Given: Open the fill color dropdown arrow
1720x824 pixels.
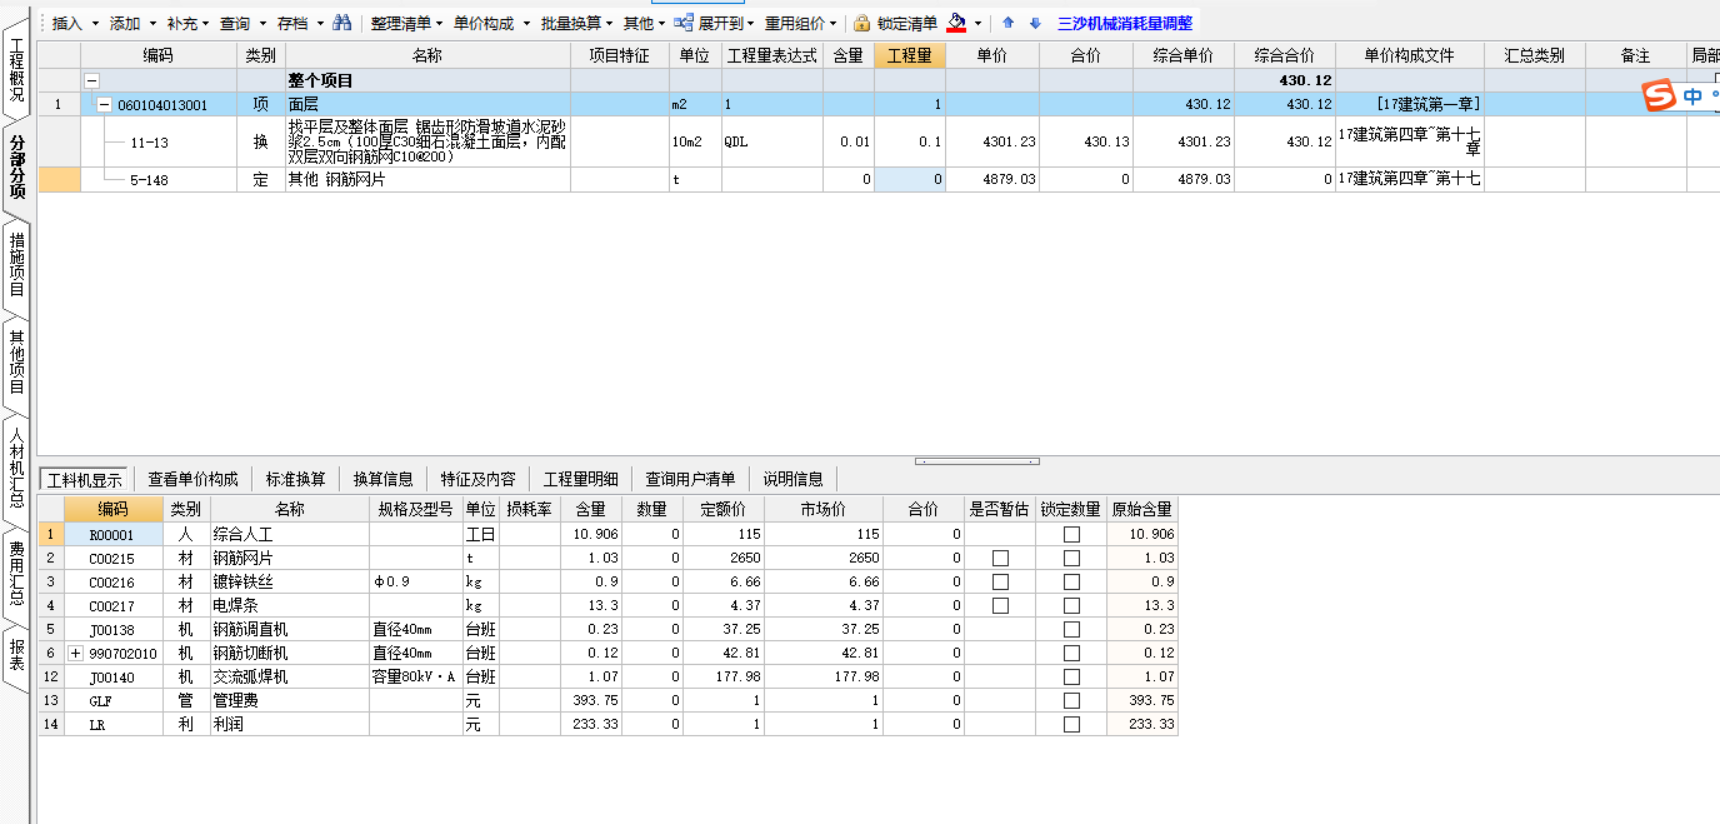Looking at the screenshot, I should tap(978, 23).
